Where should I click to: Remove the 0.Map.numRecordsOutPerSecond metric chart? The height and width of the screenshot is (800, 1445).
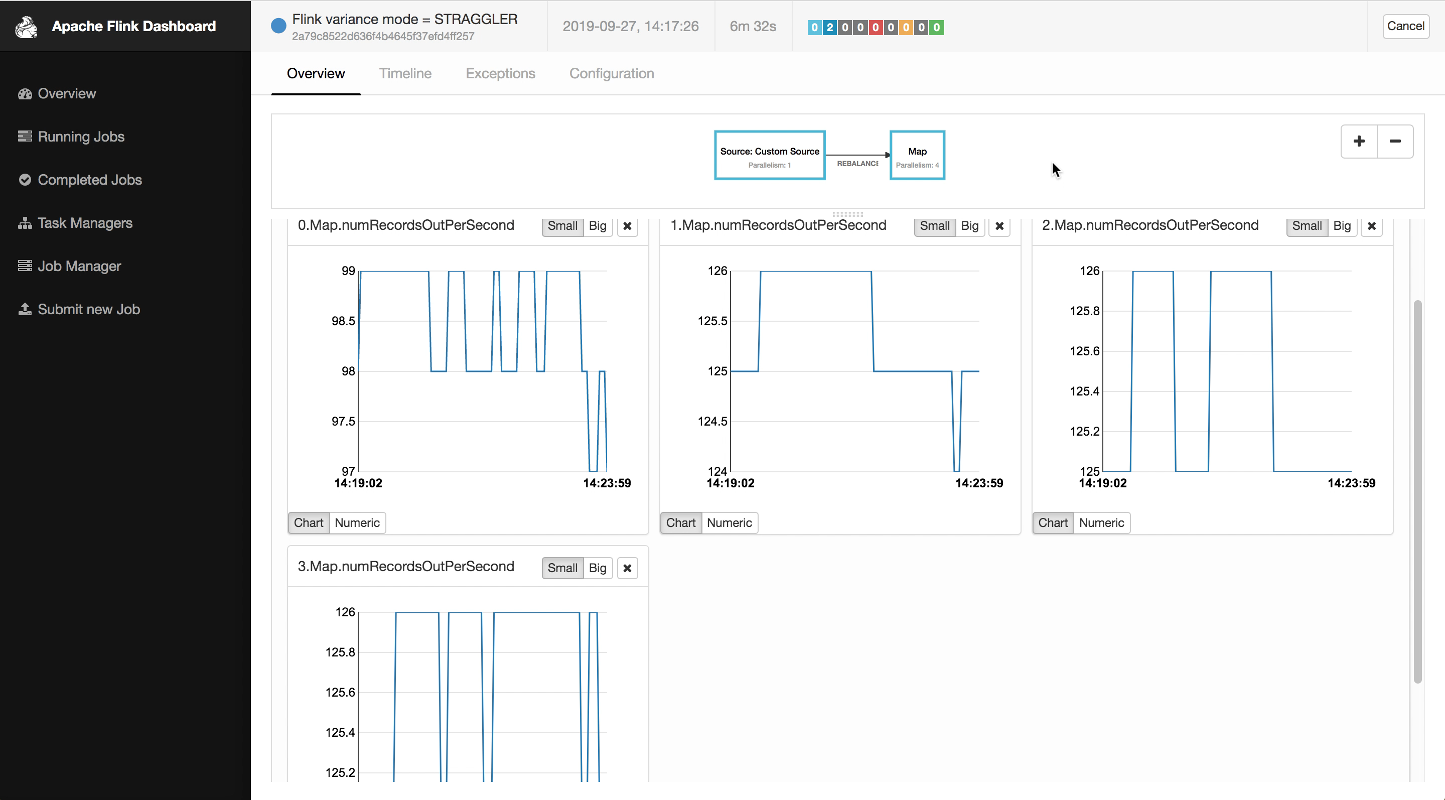(x=627, y=226)
